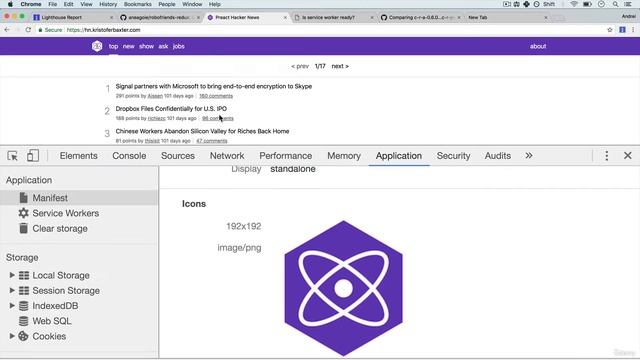Switch to the Network tab
The height and width of the screenshot is (360, 640).
[x=227, y=156]
